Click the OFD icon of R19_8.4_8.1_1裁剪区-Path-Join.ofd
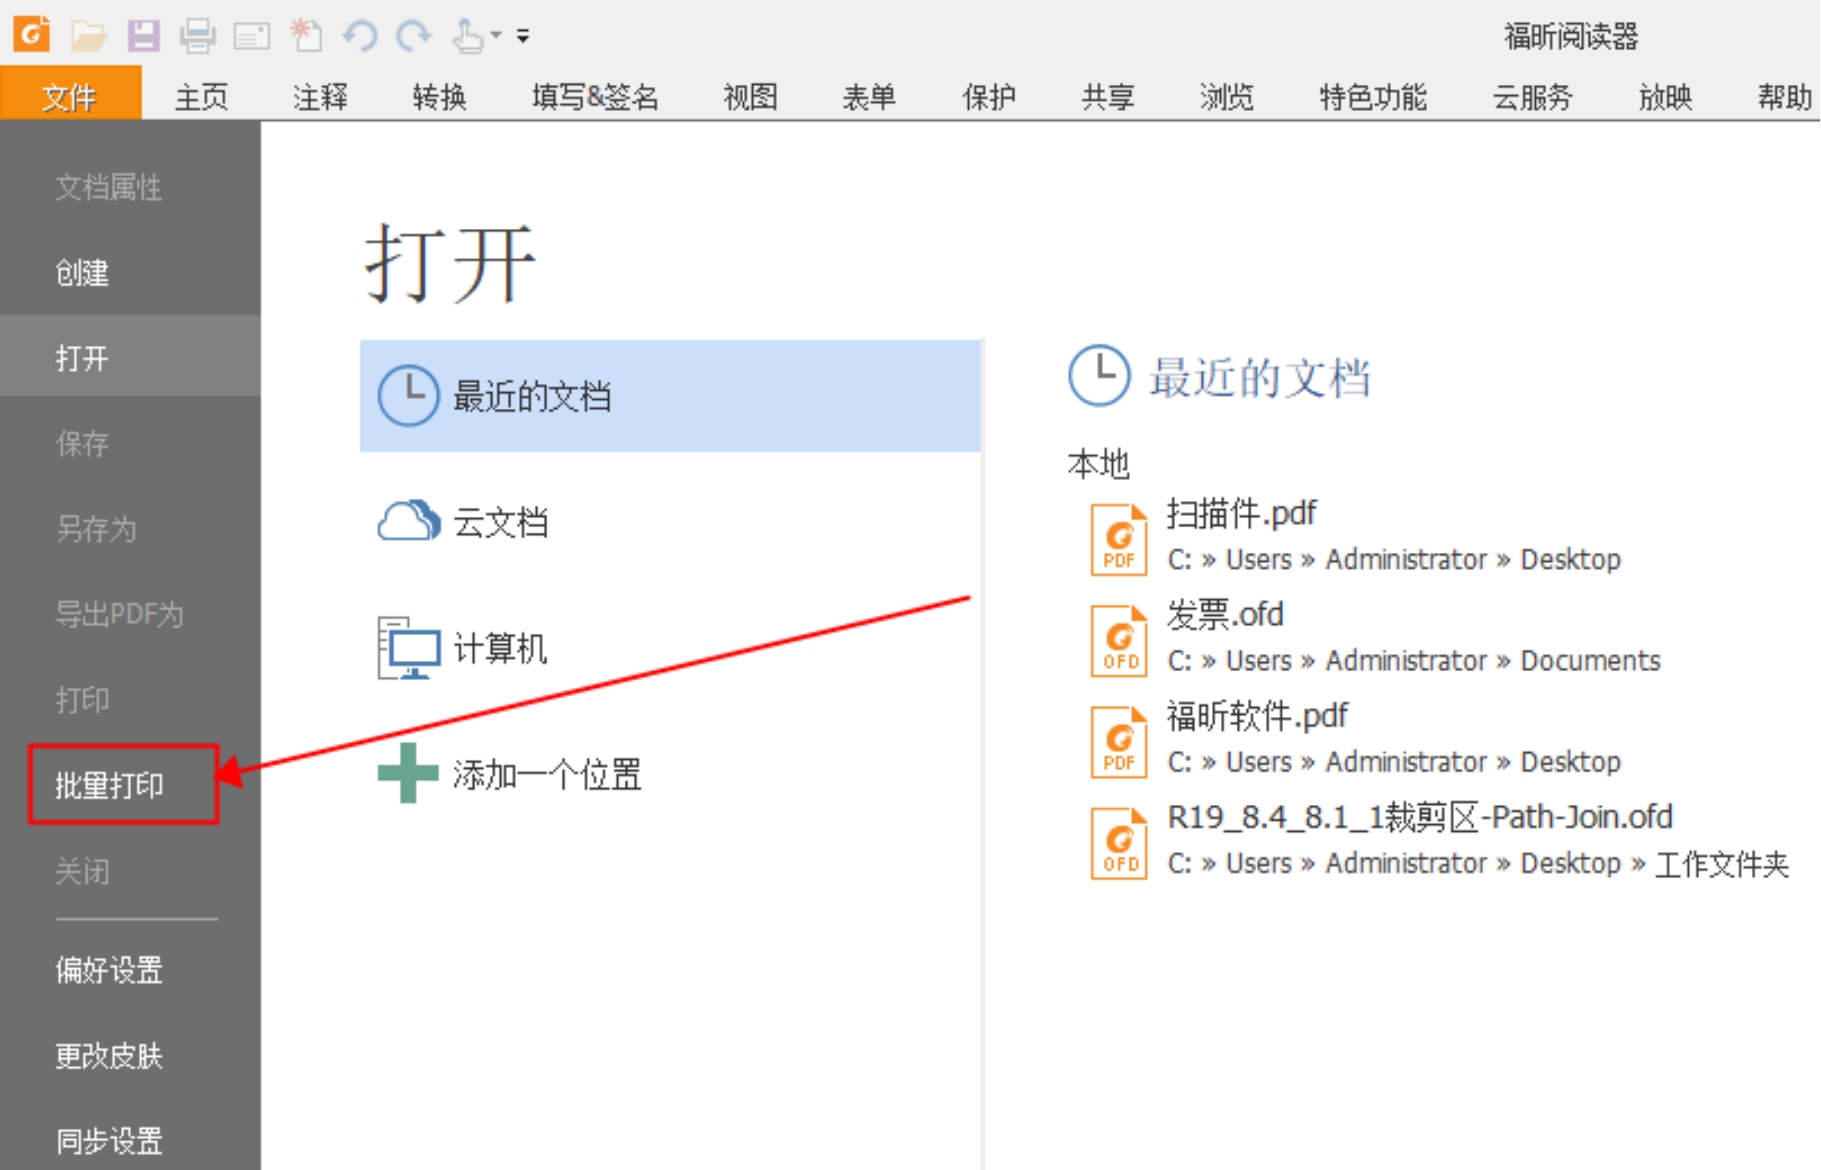Screen dimensions: 1821x1170 [x=1119, y=843]
